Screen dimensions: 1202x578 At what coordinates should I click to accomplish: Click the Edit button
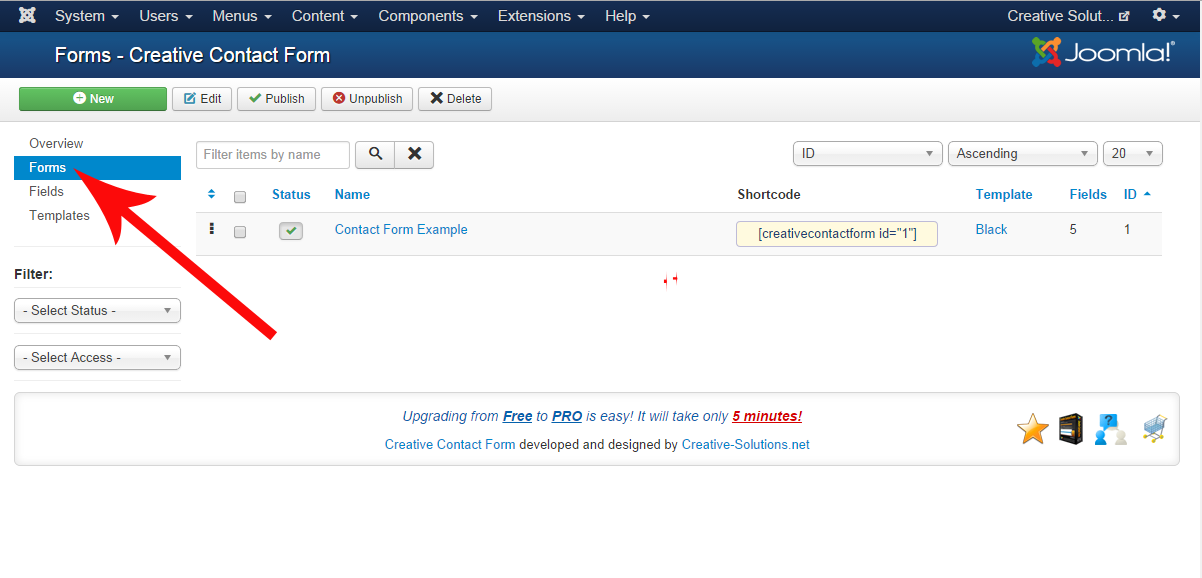click(202, 99)
